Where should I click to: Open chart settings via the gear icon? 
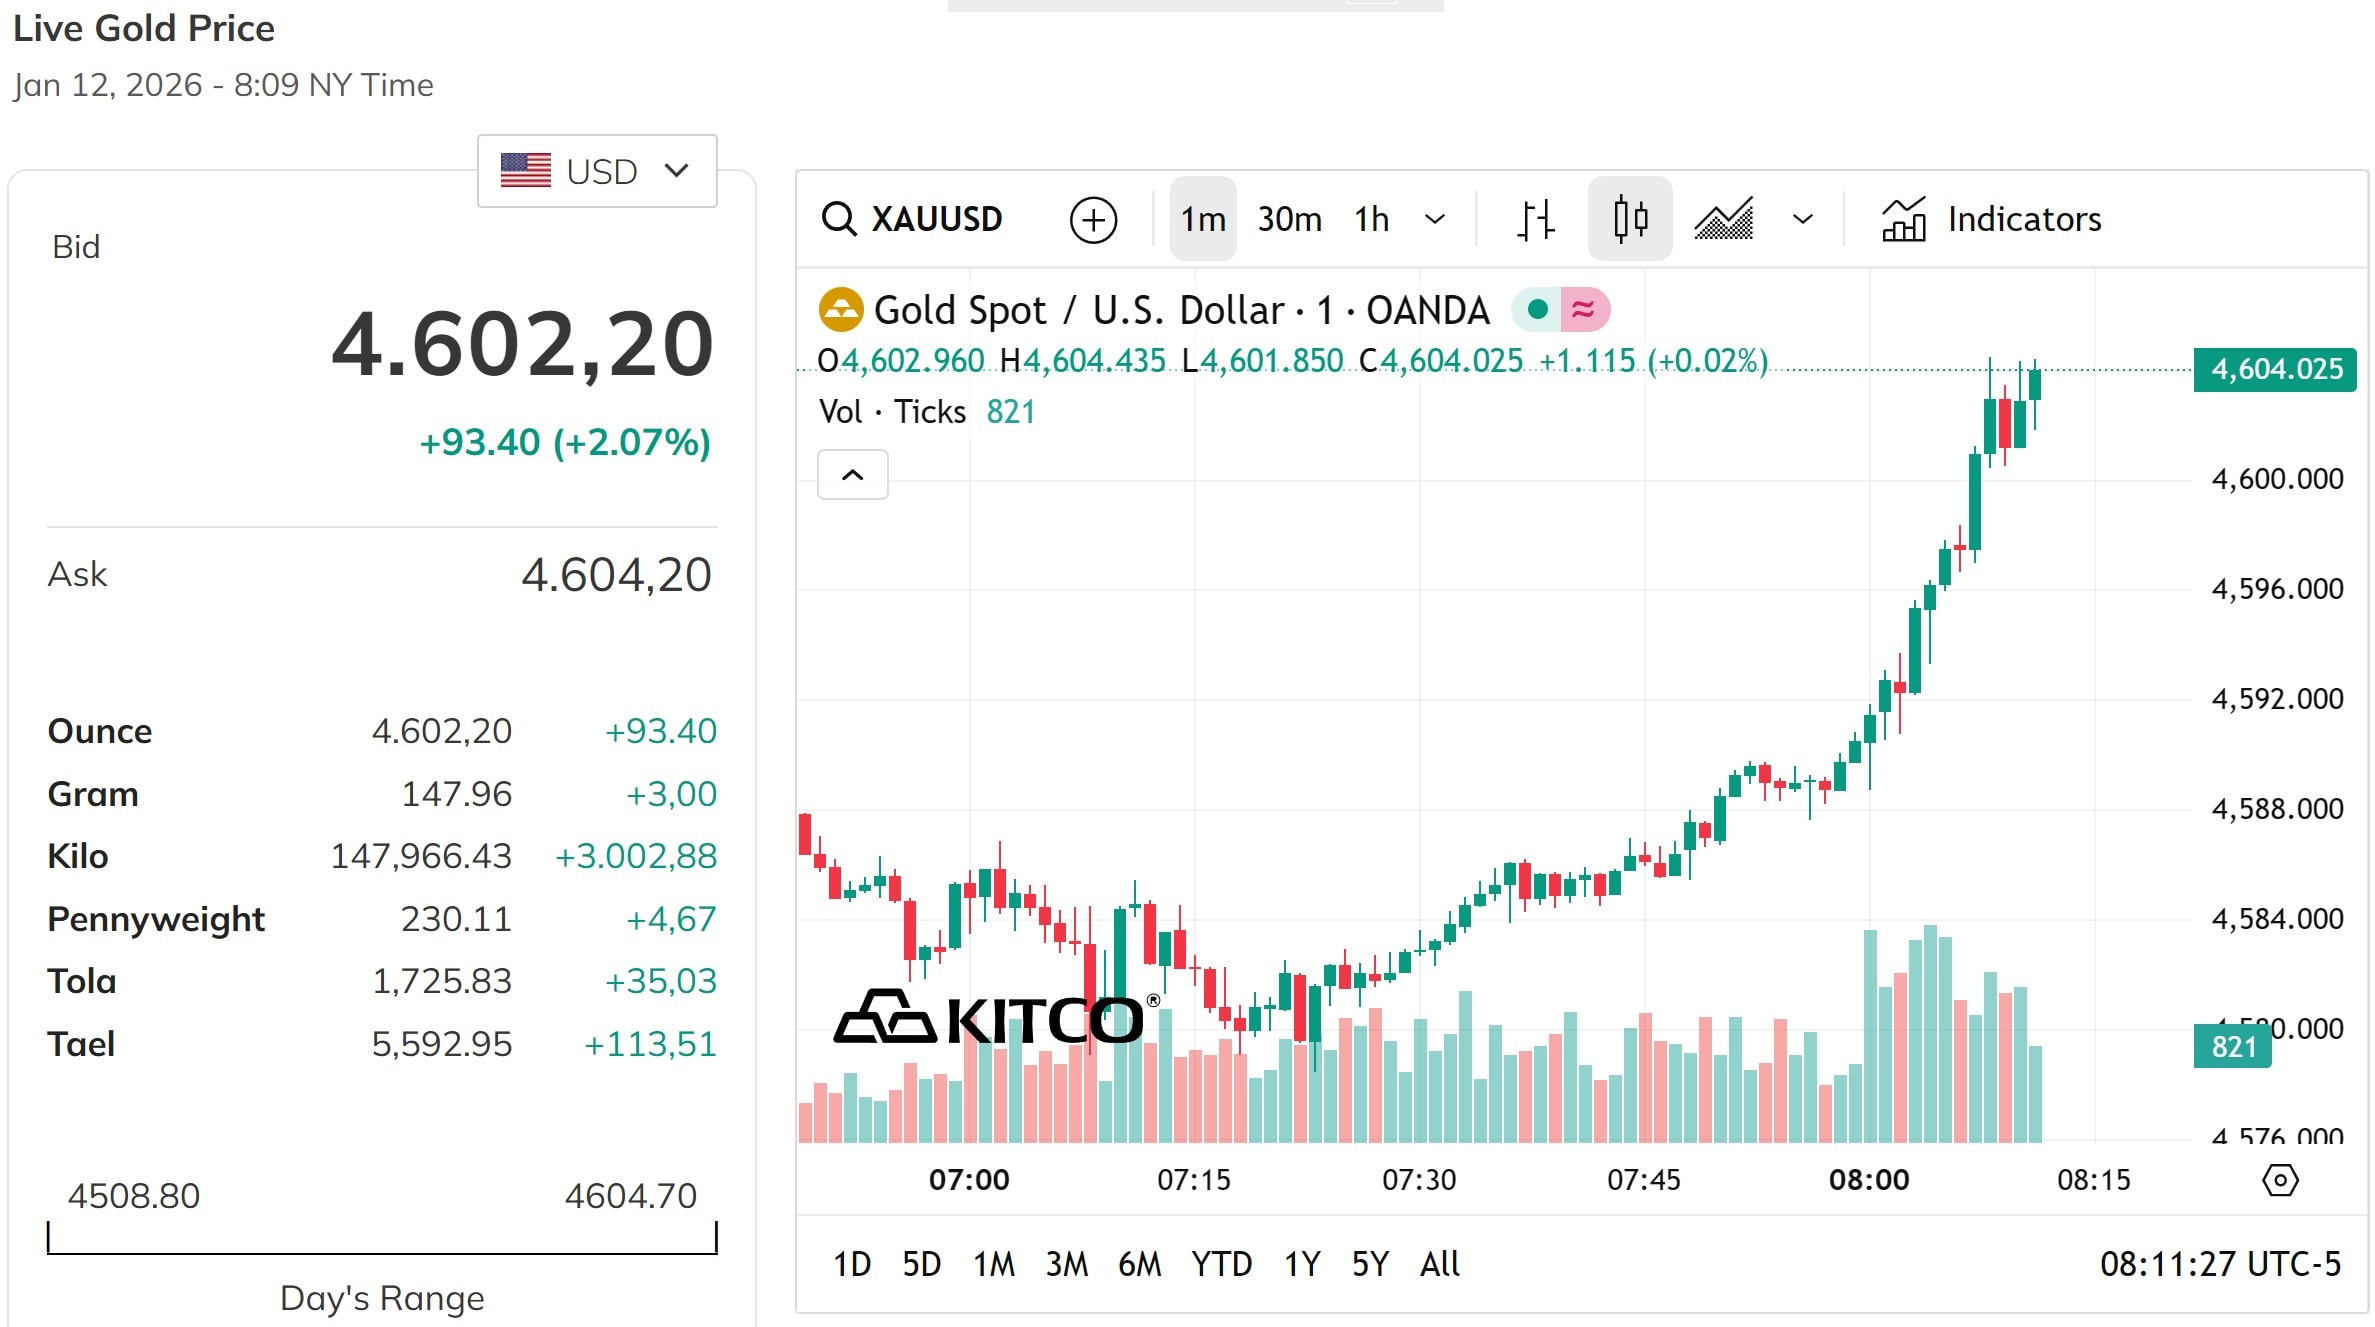pos(2280,1179)
